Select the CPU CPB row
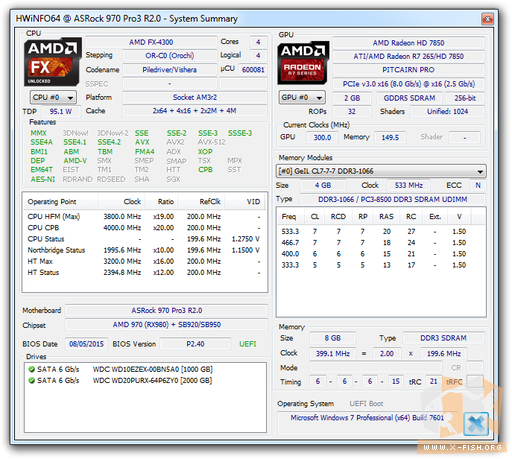Screen dimensions: 512x459 coord(144,228)
